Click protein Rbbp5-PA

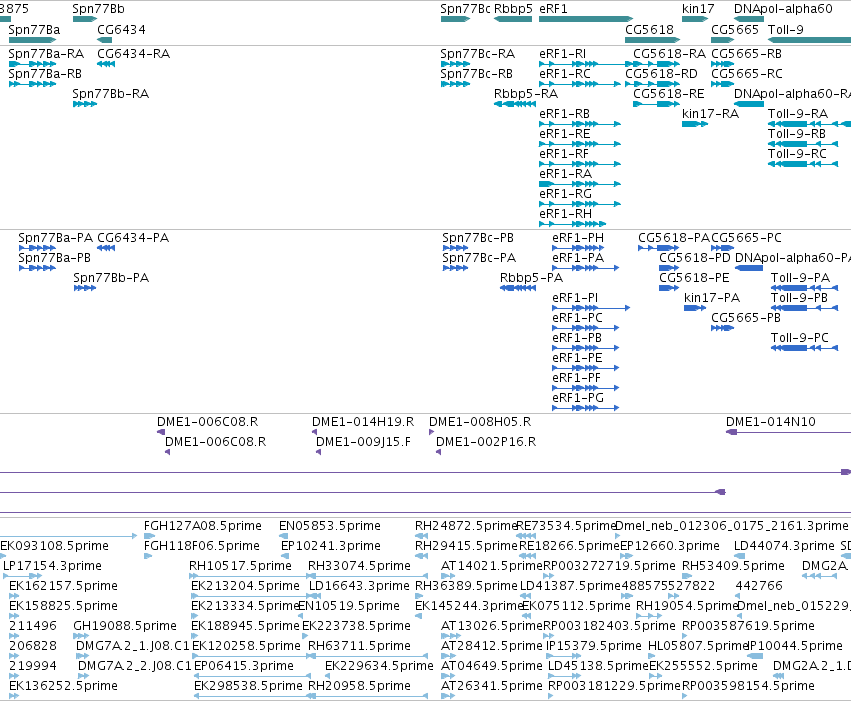531,278
